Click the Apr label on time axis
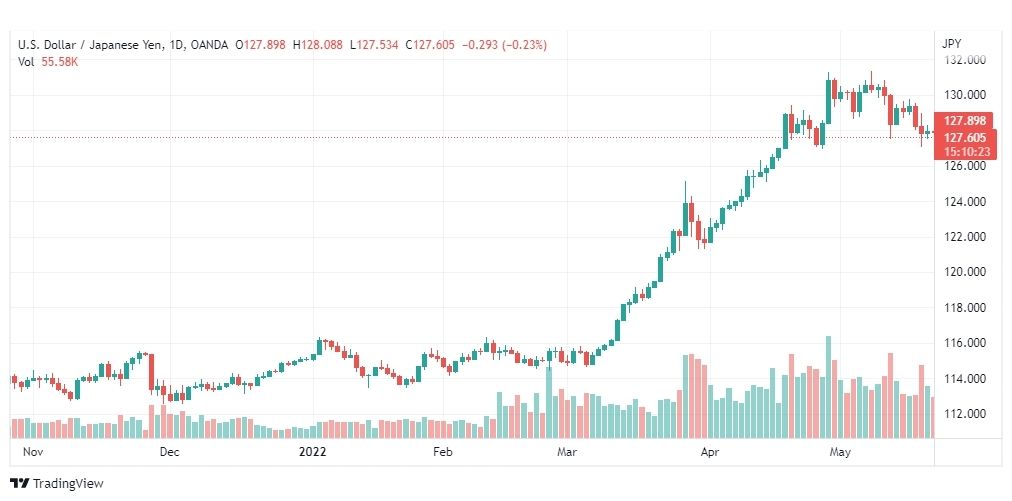 (709, 452)
